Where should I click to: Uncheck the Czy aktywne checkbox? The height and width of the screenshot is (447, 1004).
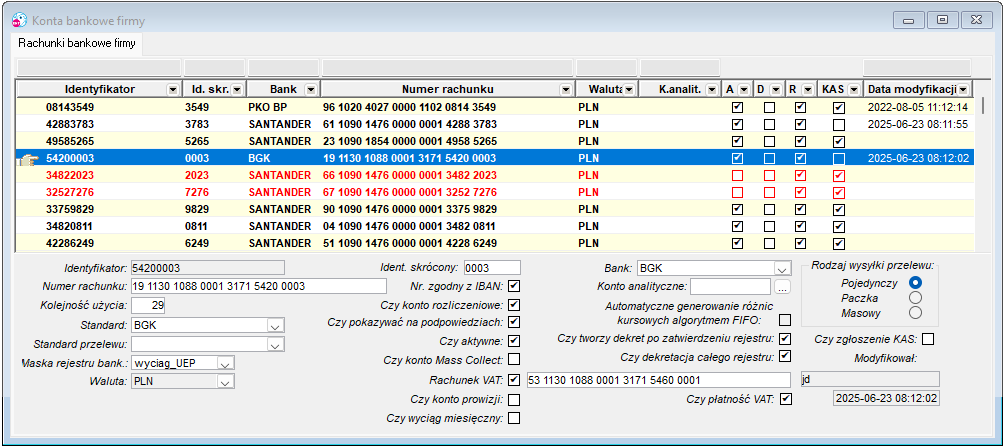pos(514,341)
